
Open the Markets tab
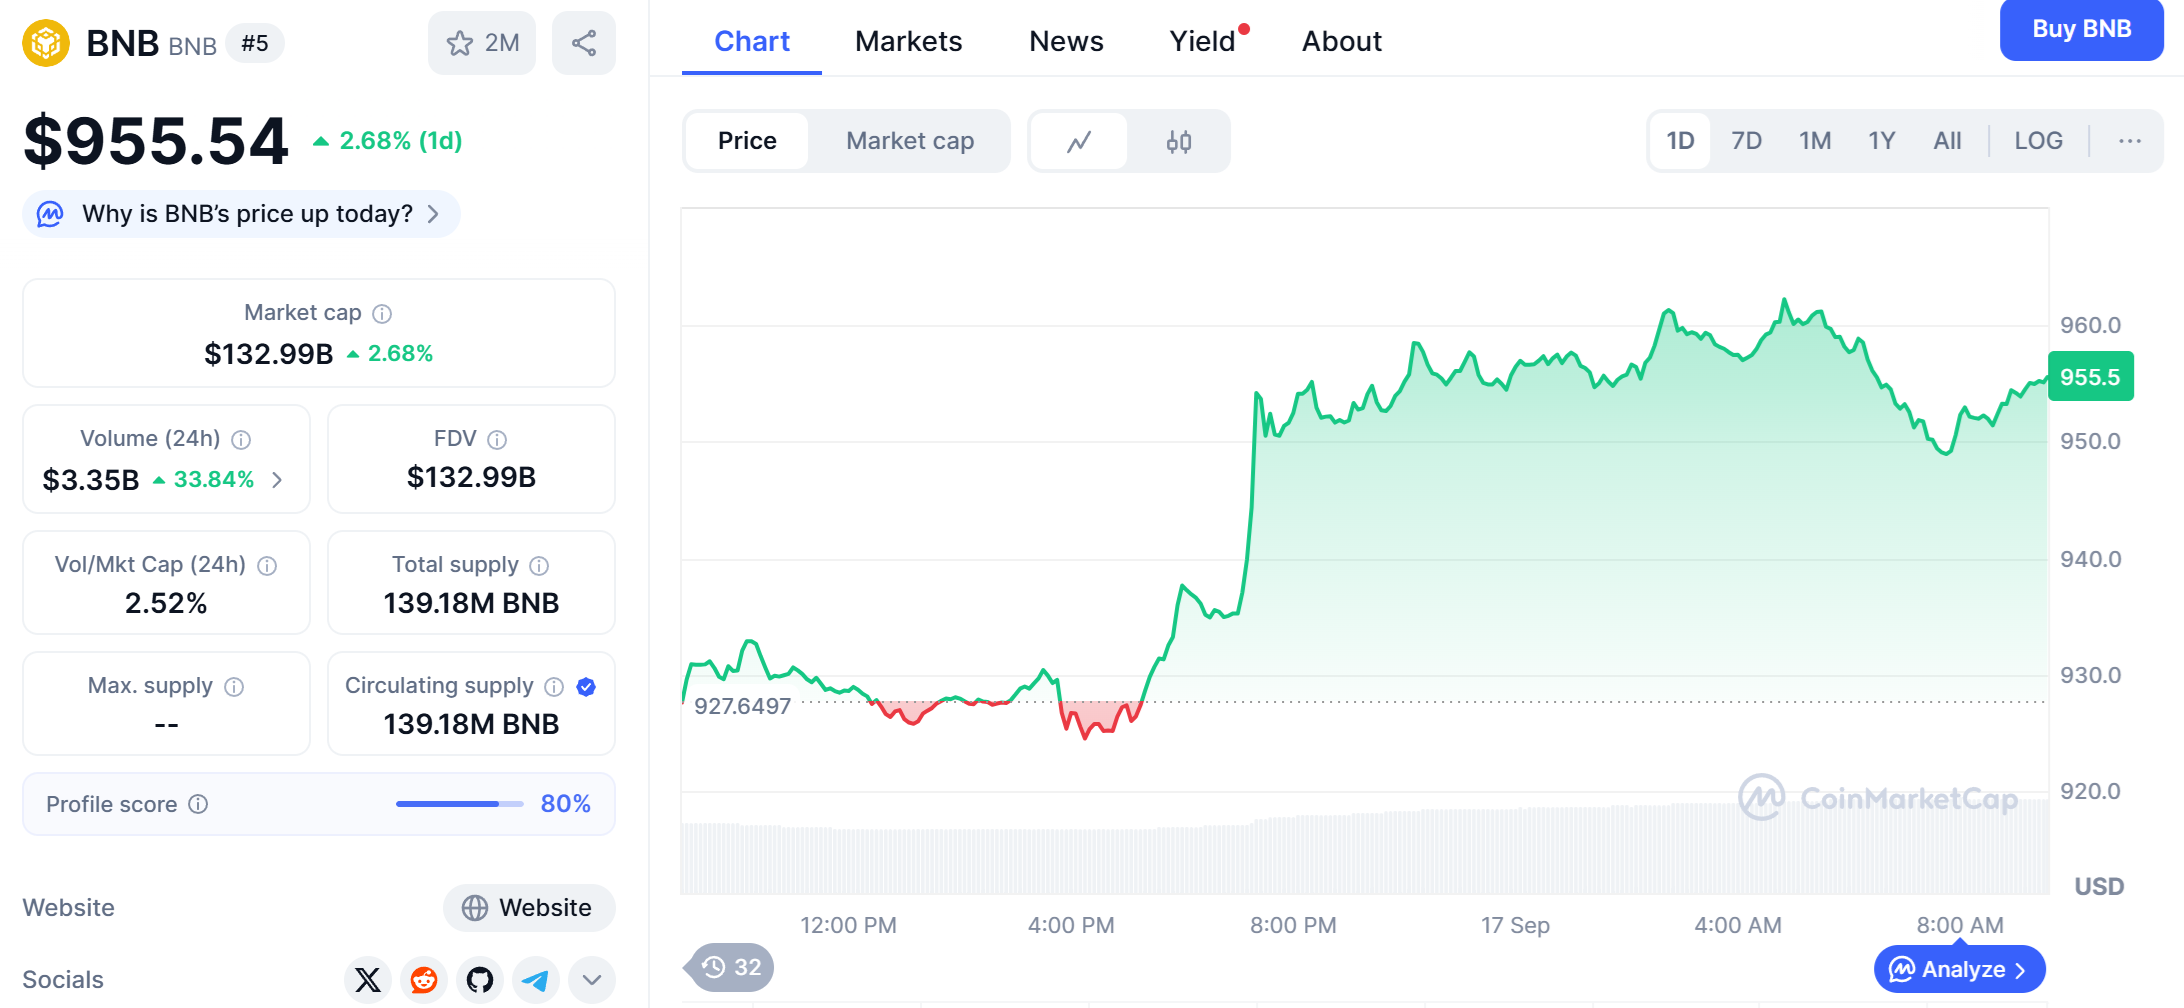click(x=909, y=41)
